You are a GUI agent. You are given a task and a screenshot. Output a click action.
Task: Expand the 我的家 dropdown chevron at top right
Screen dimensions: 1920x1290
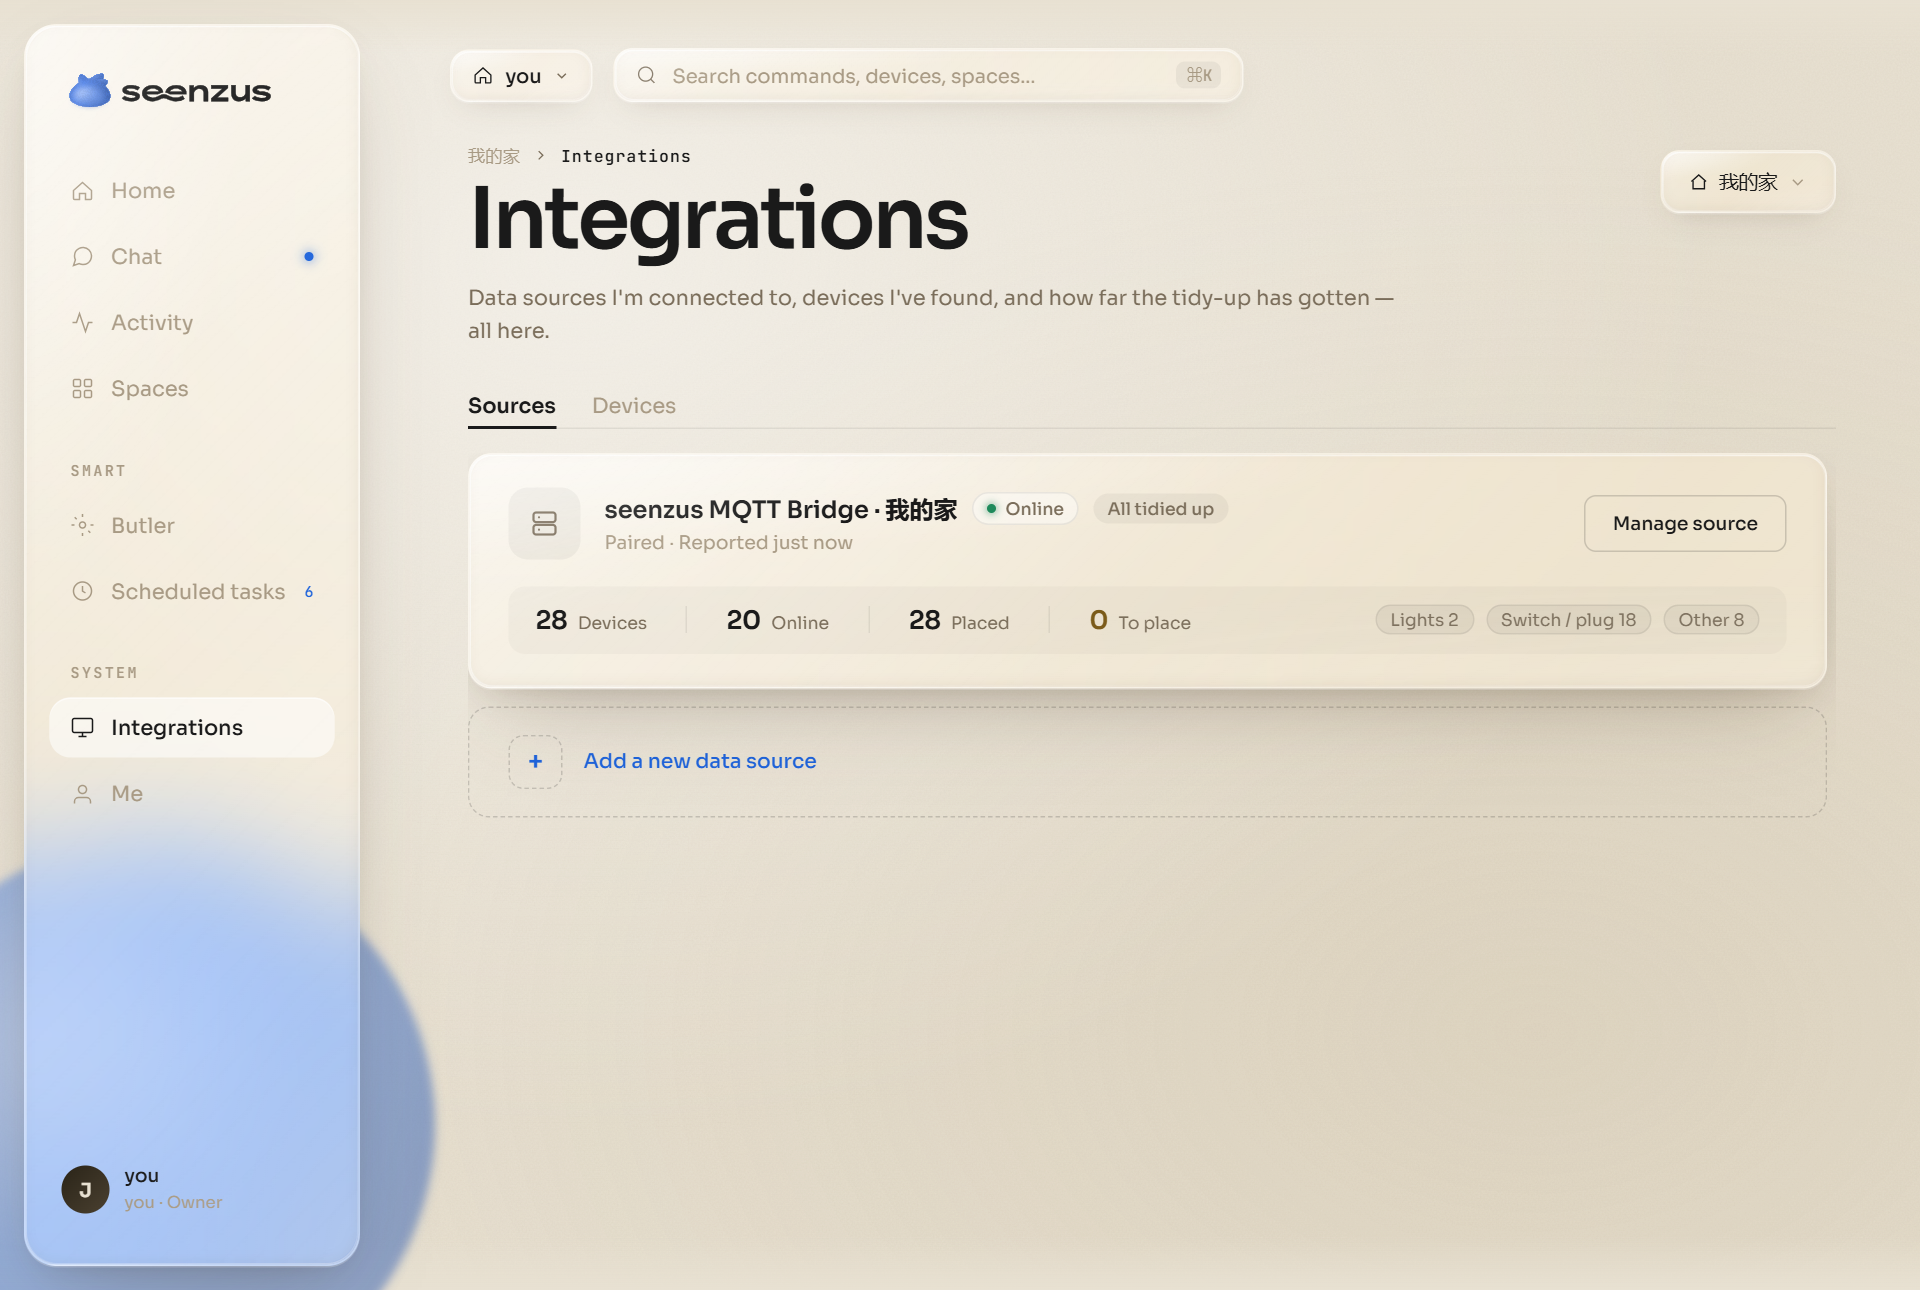[1798, 182]
